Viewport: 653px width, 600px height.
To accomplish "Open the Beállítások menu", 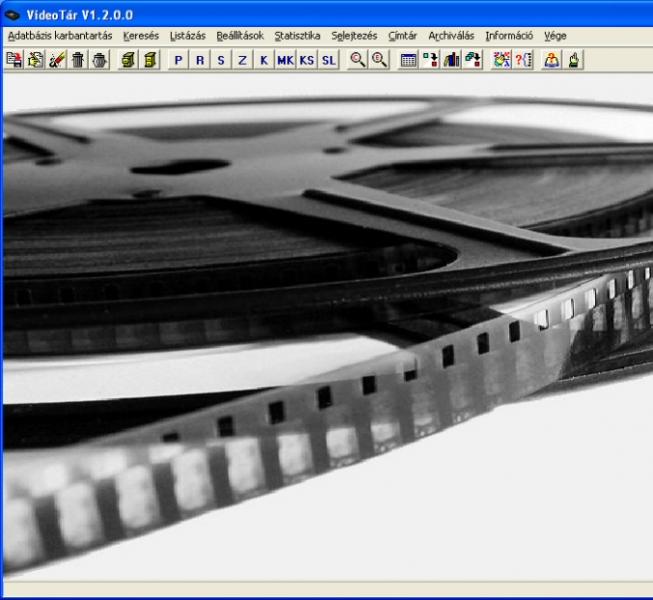I will point(240,35).
